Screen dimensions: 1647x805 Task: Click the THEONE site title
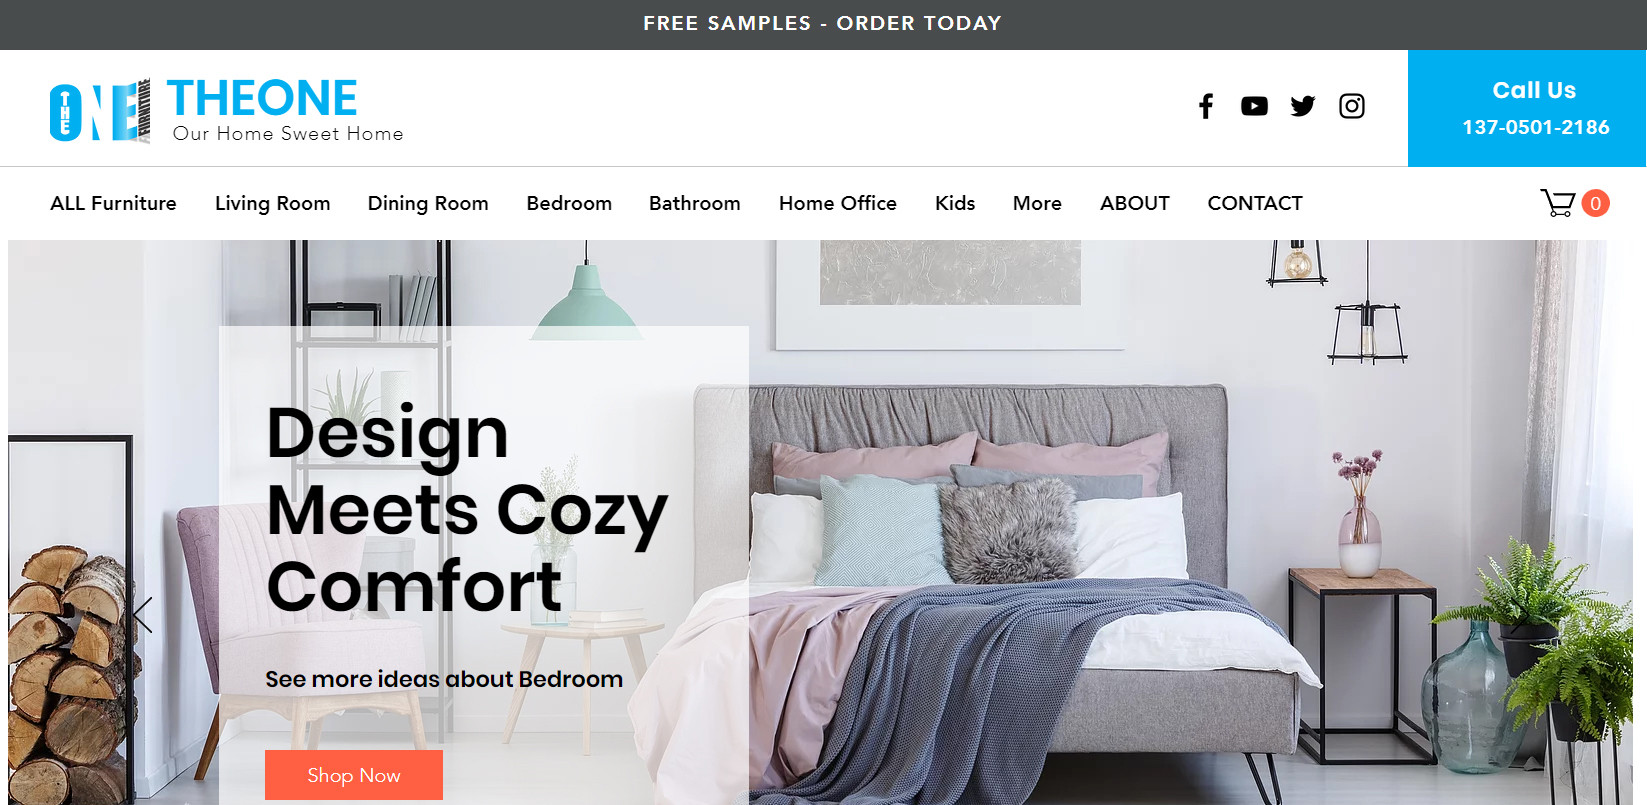(262, 99)
